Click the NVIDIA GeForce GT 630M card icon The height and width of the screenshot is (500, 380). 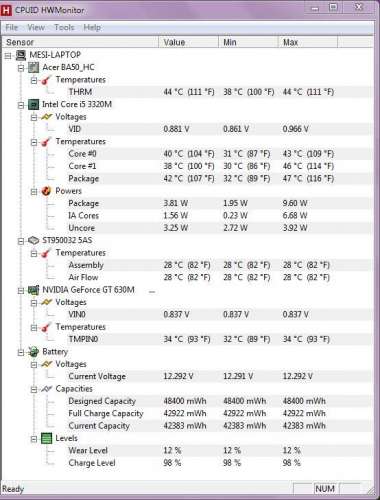[33, 290]
